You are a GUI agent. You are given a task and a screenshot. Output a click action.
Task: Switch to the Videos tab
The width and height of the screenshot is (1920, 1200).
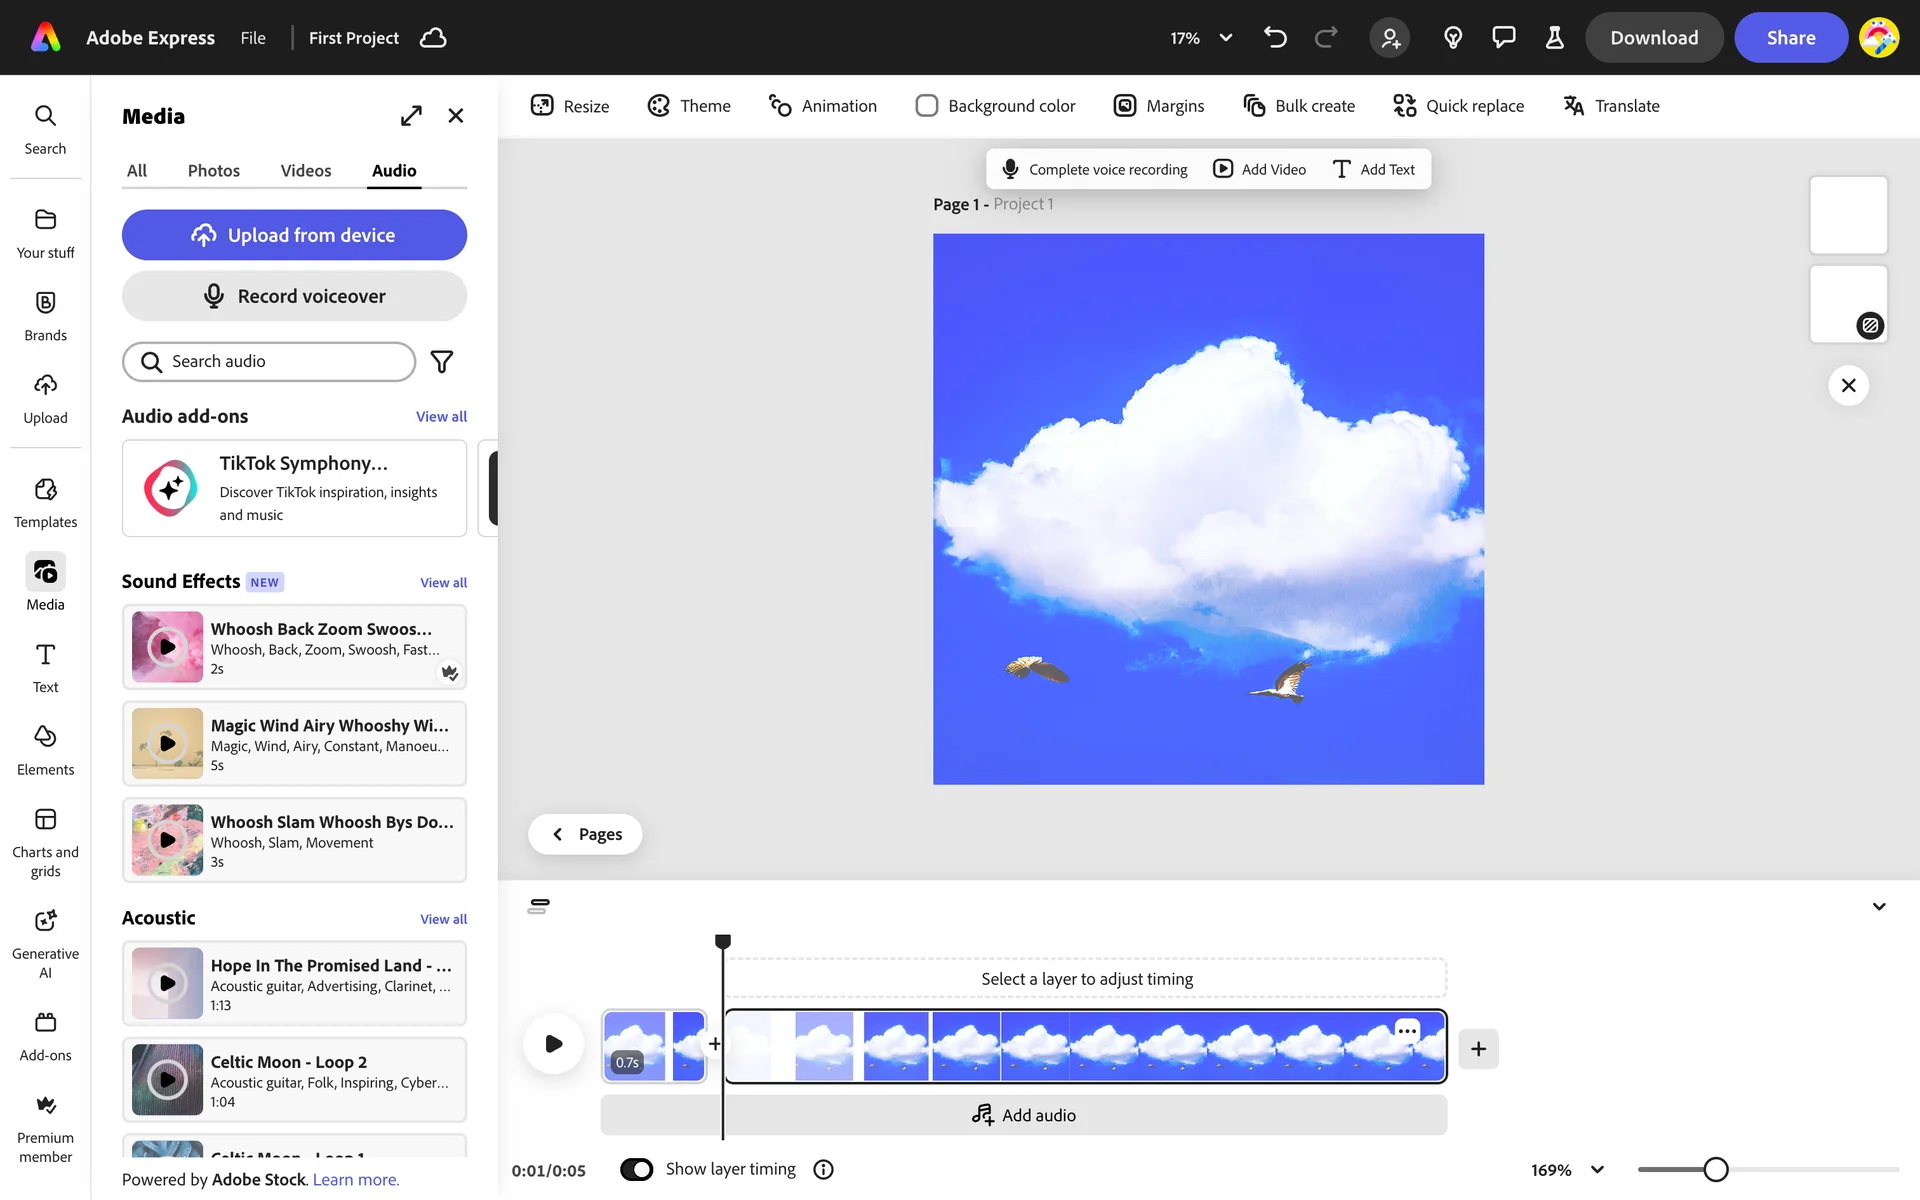click(x=305, y=171)
